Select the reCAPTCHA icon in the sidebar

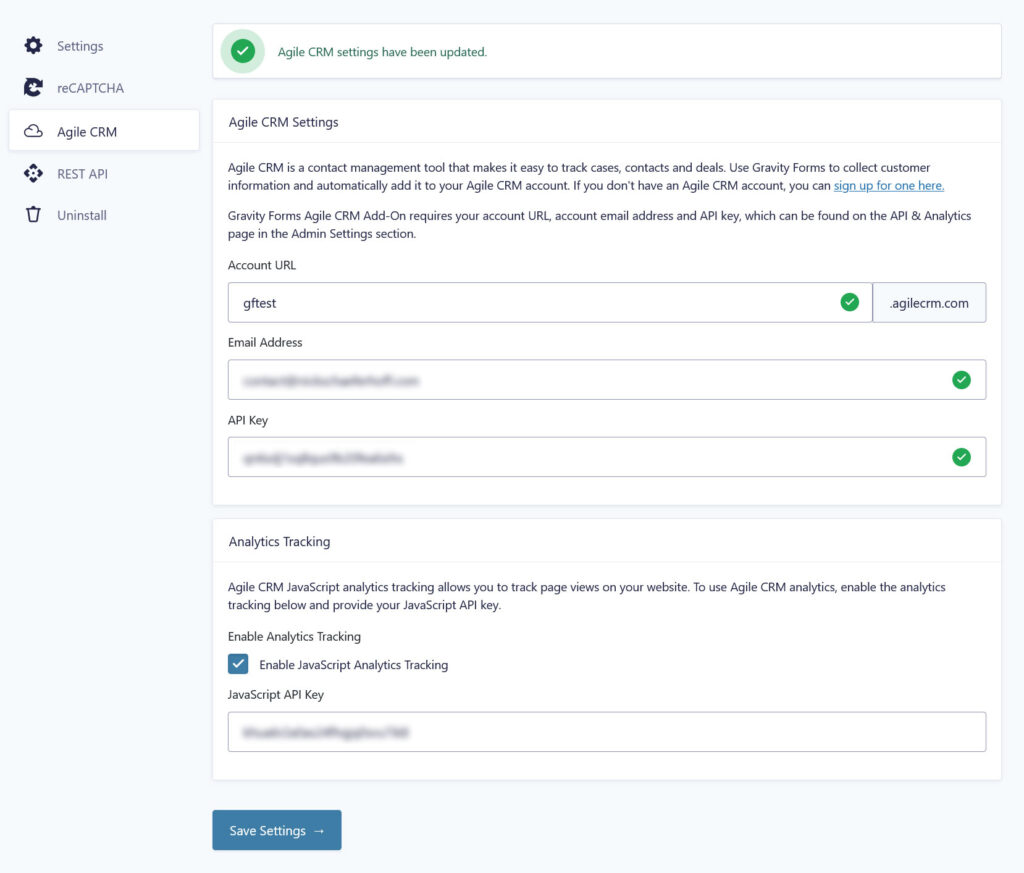(x=33, y=88)
